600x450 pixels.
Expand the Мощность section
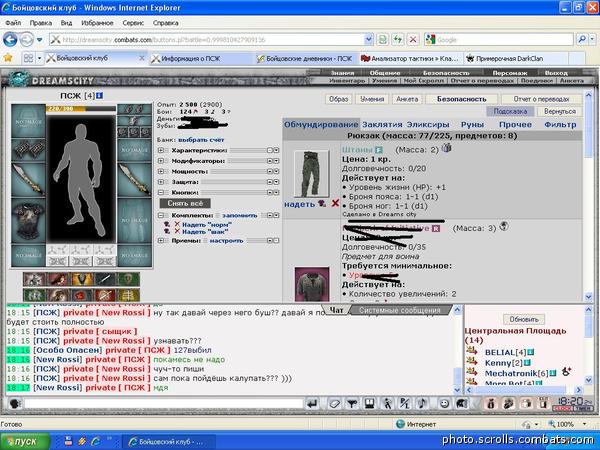click(x=161, y=171)
